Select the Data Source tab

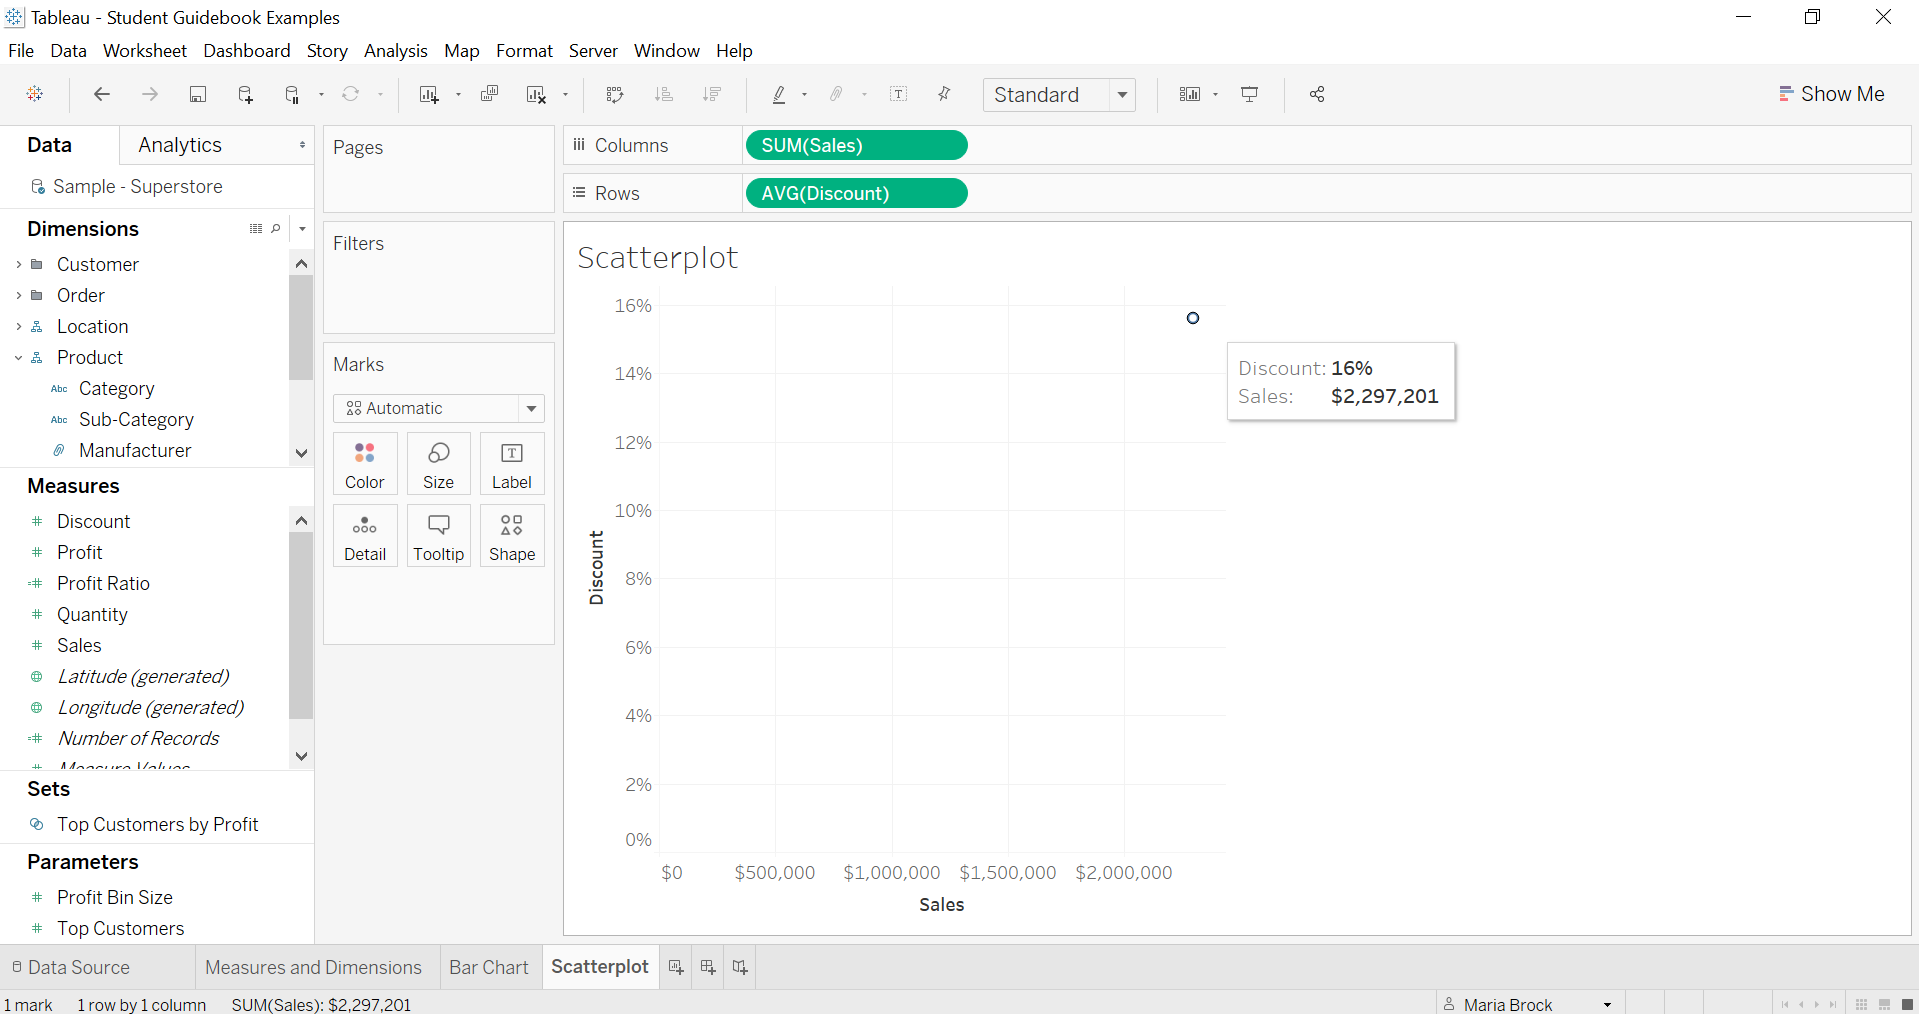[x=78, y=966]
